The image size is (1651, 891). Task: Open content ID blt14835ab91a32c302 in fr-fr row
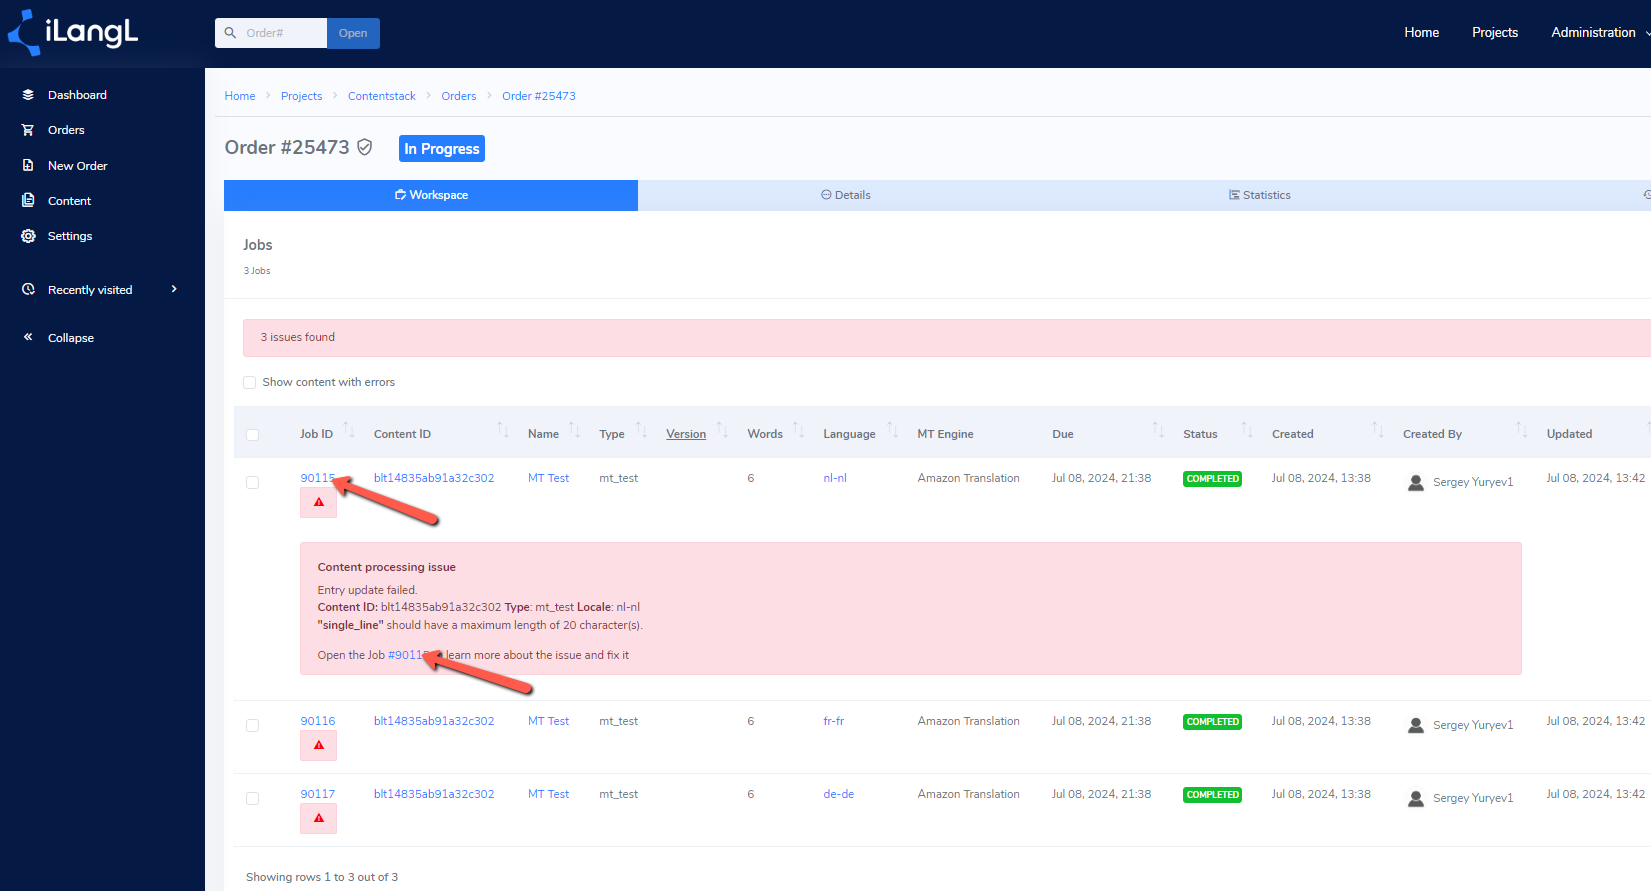pos(434,721)
